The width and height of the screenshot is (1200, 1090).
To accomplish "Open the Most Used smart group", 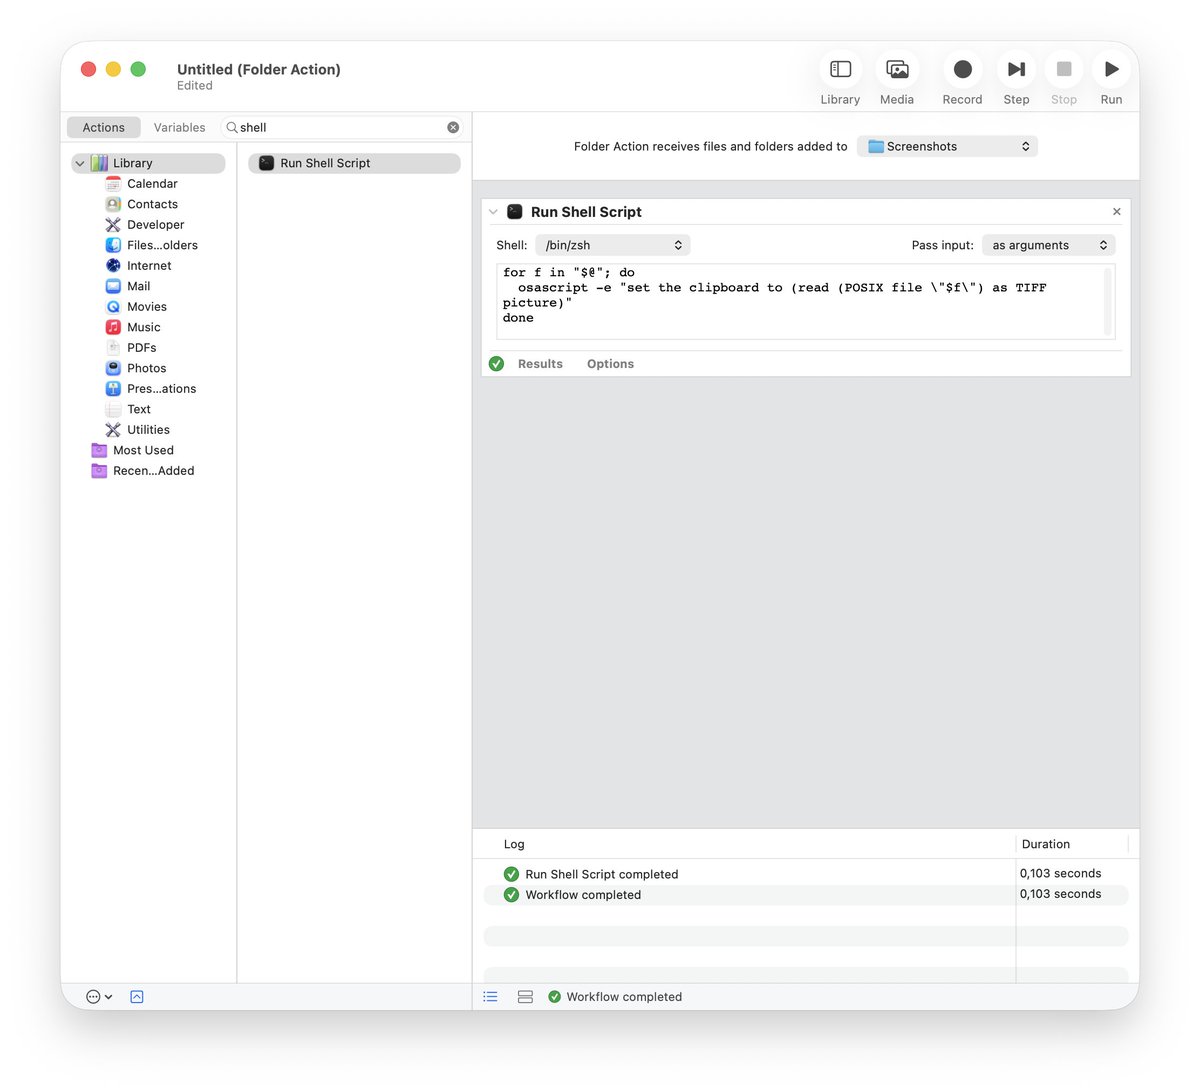I will [143, 450].
